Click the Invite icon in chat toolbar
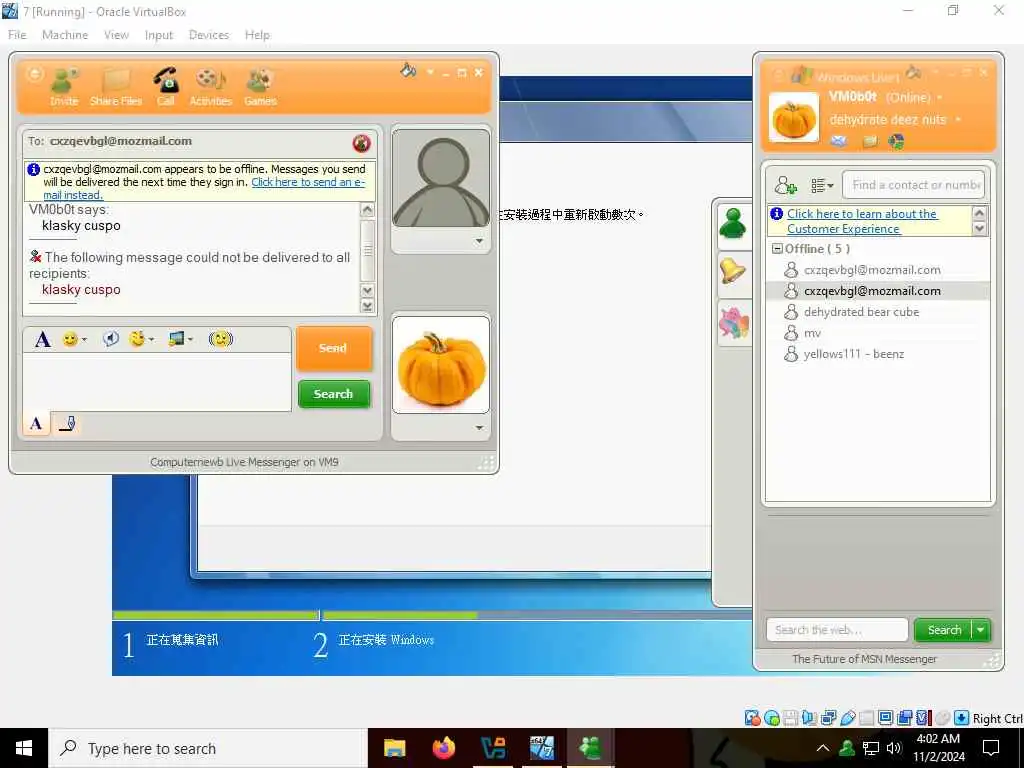 click(x=64, y=86)
